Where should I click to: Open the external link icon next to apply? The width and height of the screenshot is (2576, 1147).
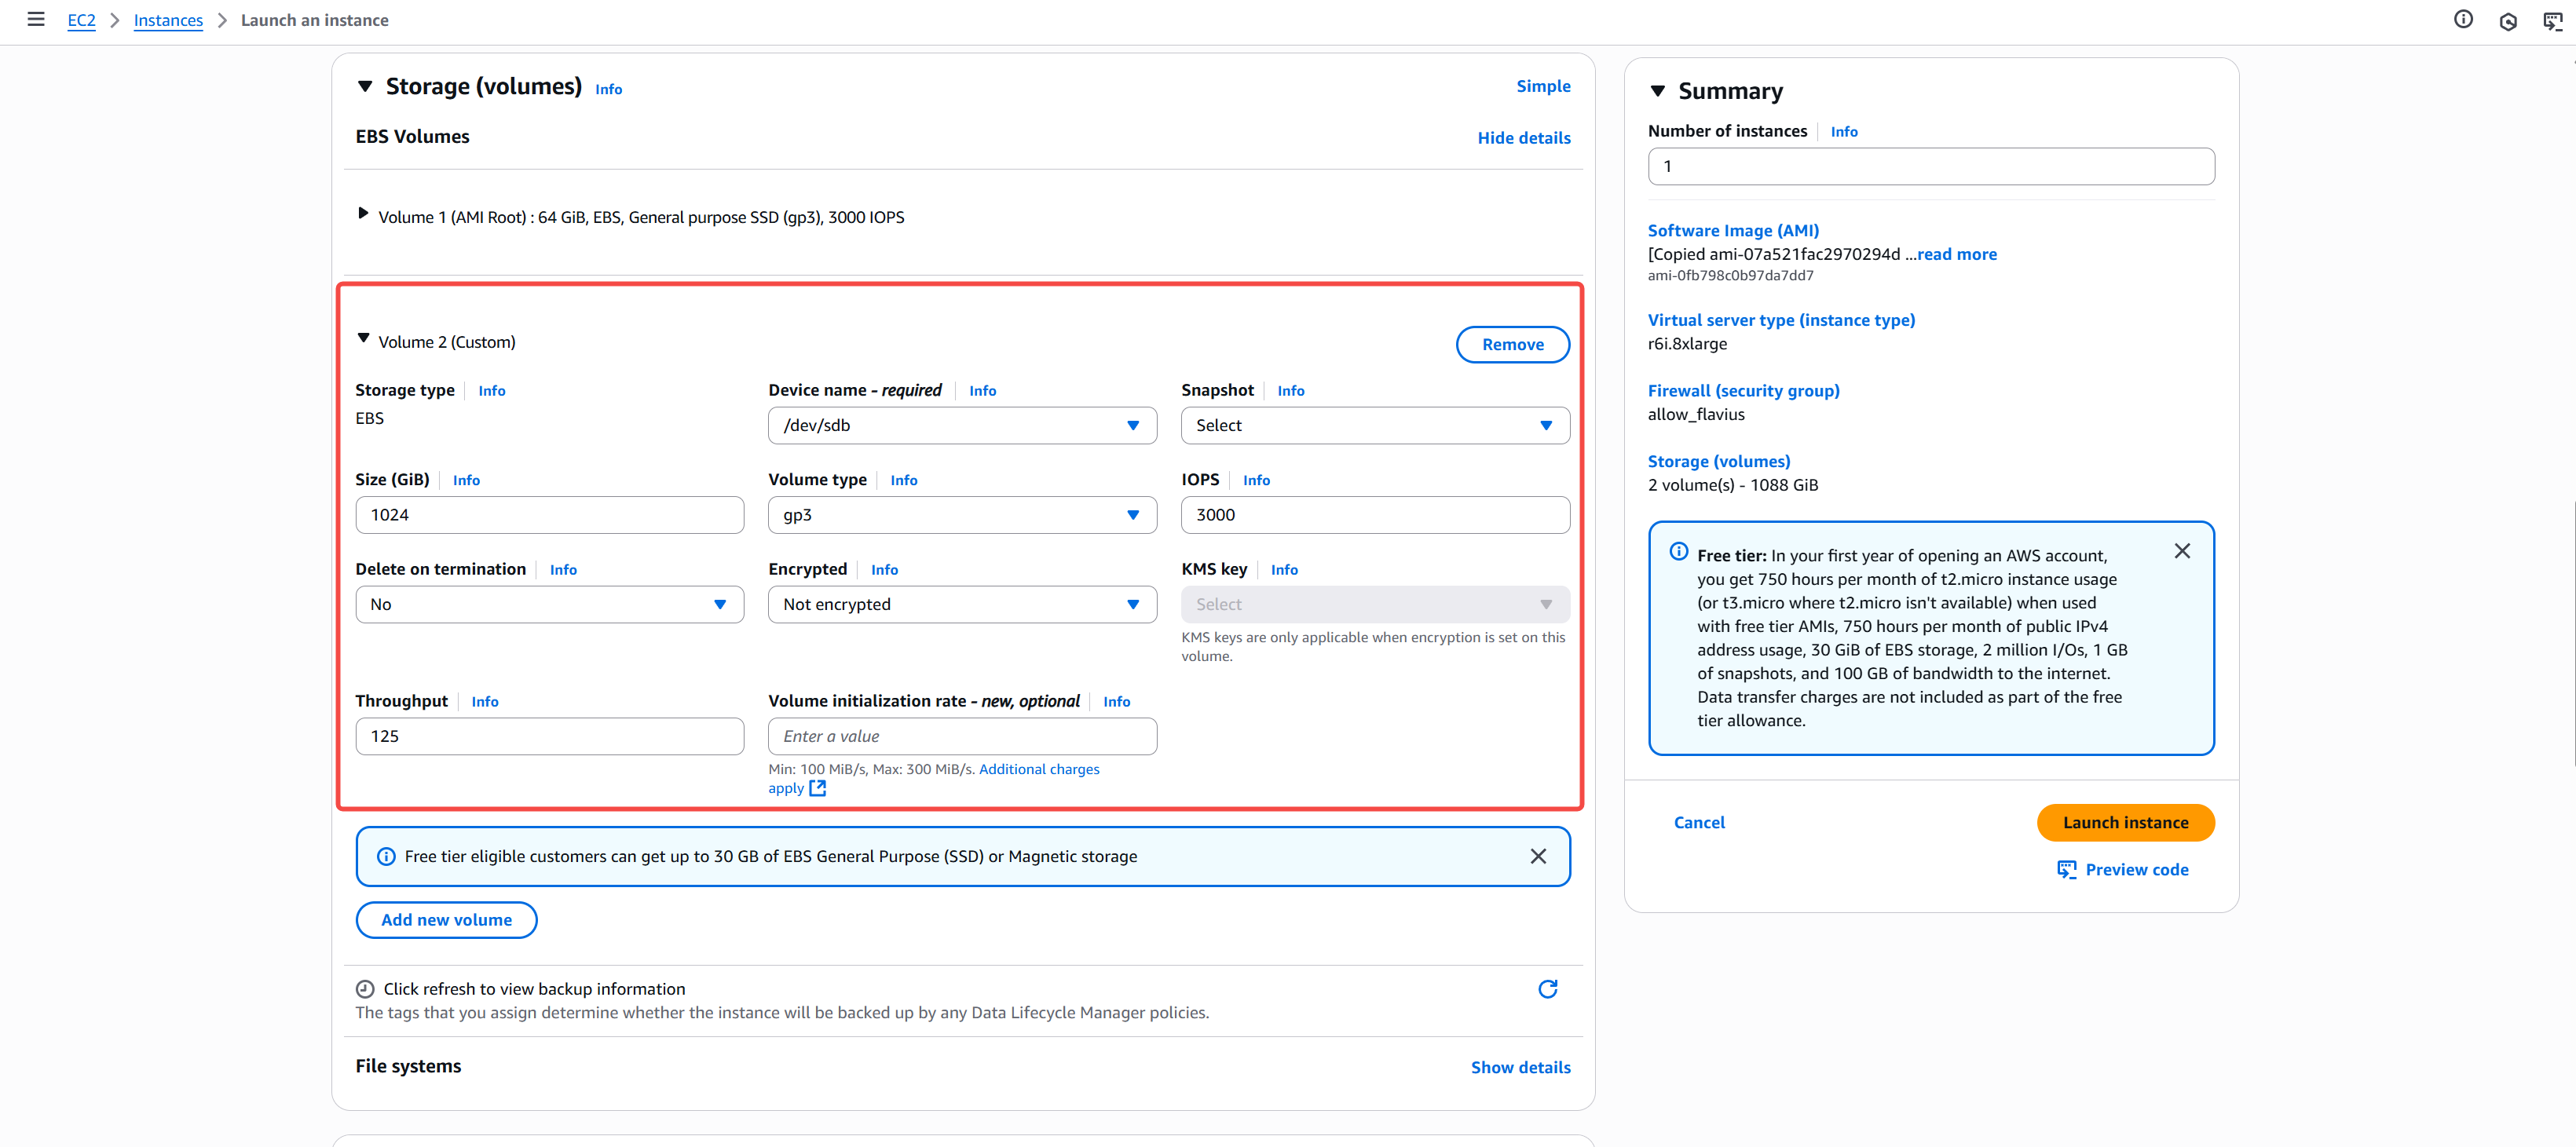point(818,788)
